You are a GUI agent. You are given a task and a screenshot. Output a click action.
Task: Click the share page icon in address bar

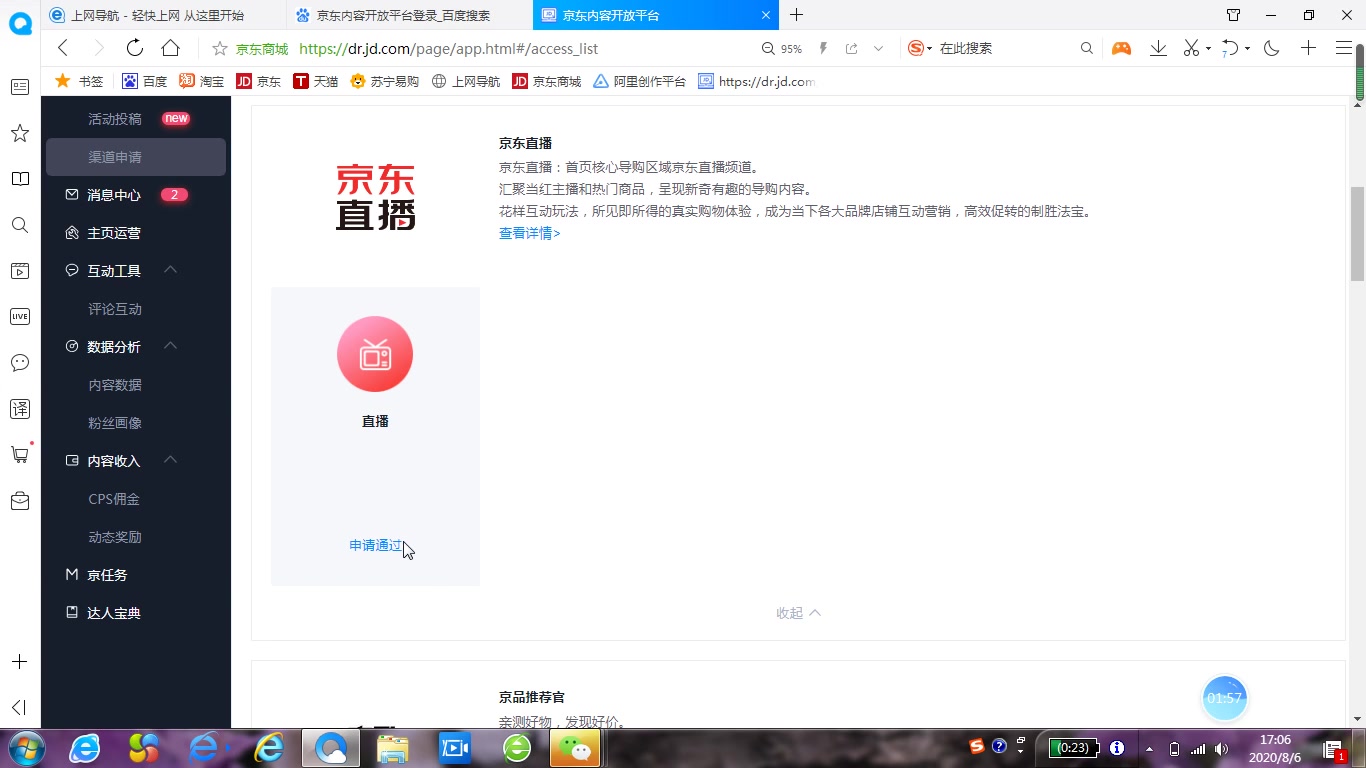pyautogui.click(x=852, y=48)
